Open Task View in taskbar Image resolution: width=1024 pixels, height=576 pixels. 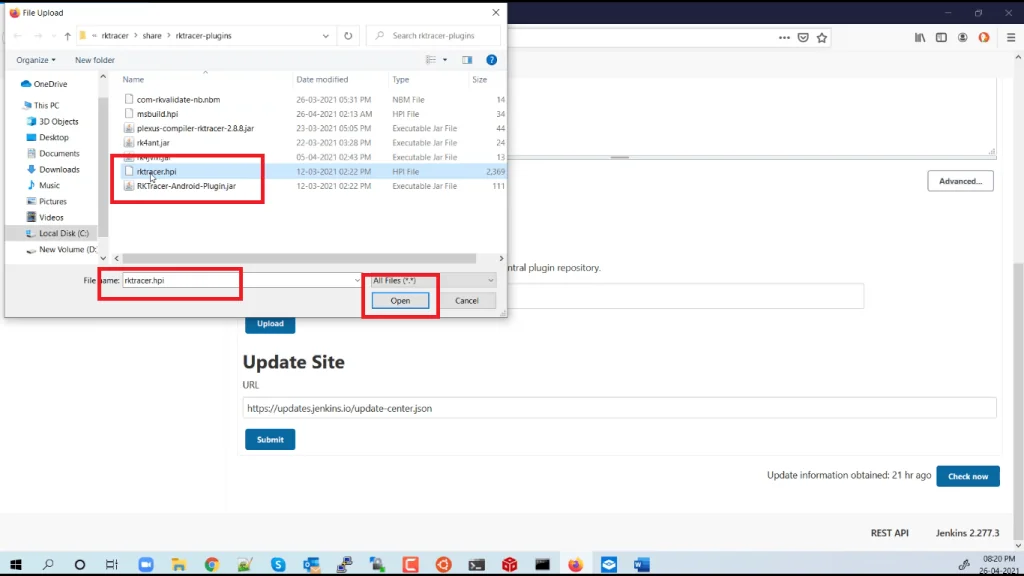pyautogui.click(x=112, y=565)
